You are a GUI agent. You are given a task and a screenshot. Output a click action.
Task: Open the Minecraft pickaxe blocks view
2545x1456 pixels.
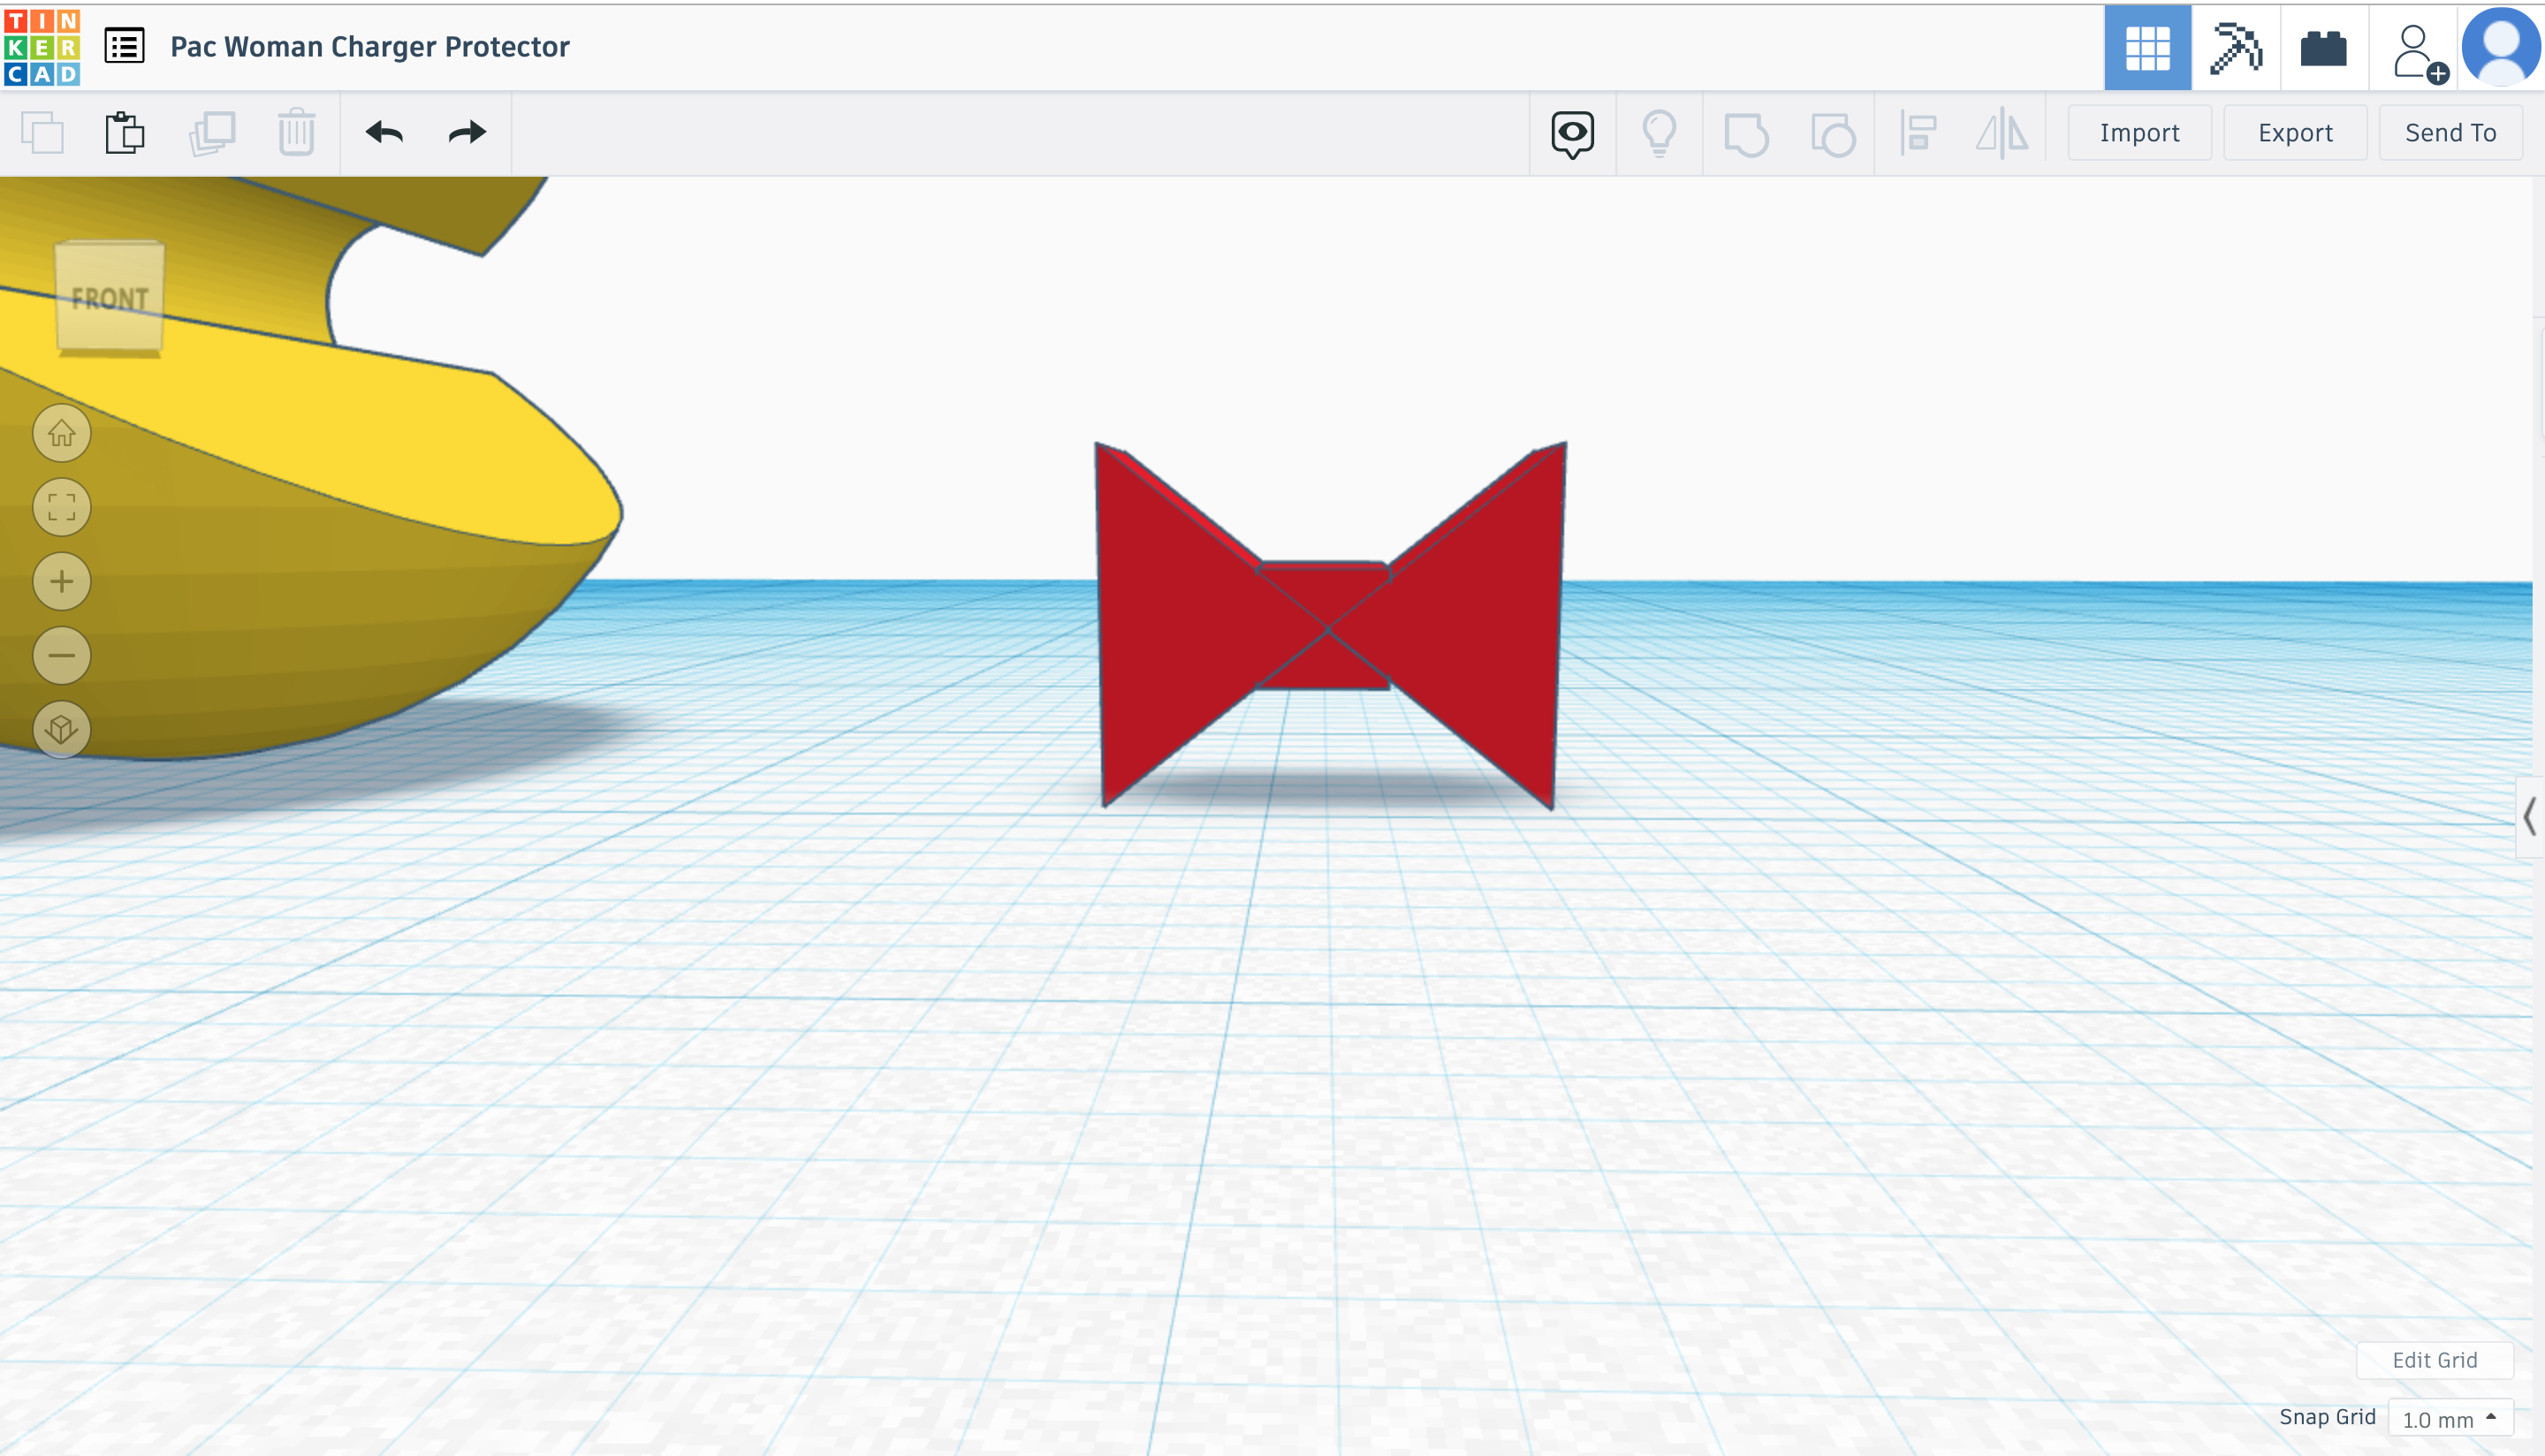click(x=2235, y=47)
